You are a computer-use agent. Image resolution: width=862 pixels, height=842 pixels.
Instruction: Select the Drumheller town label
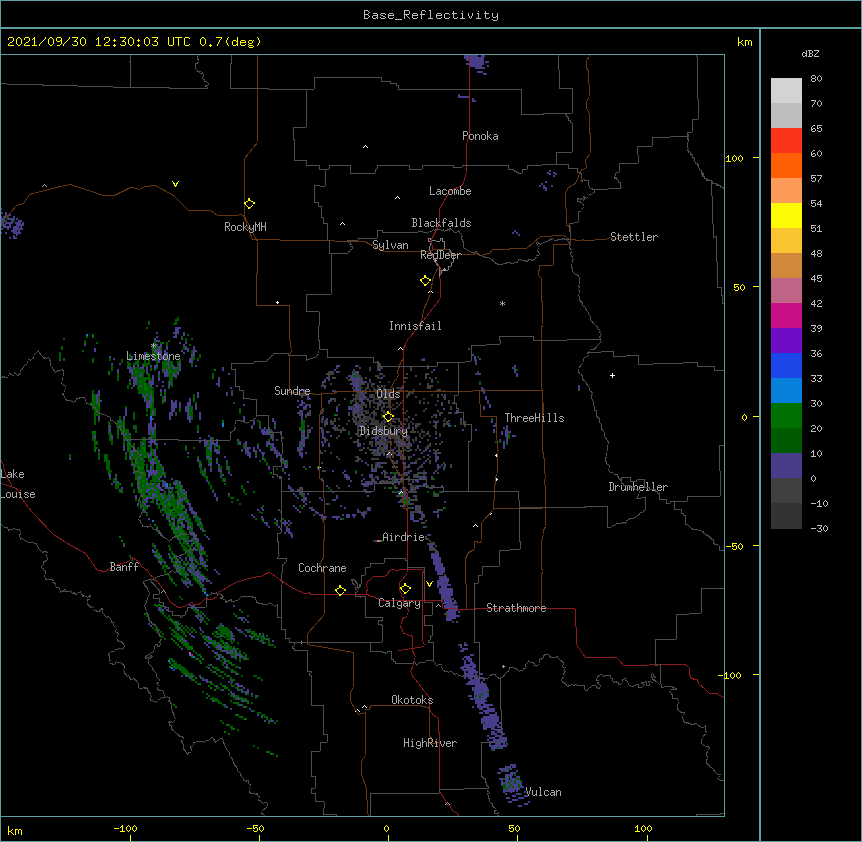638,487
